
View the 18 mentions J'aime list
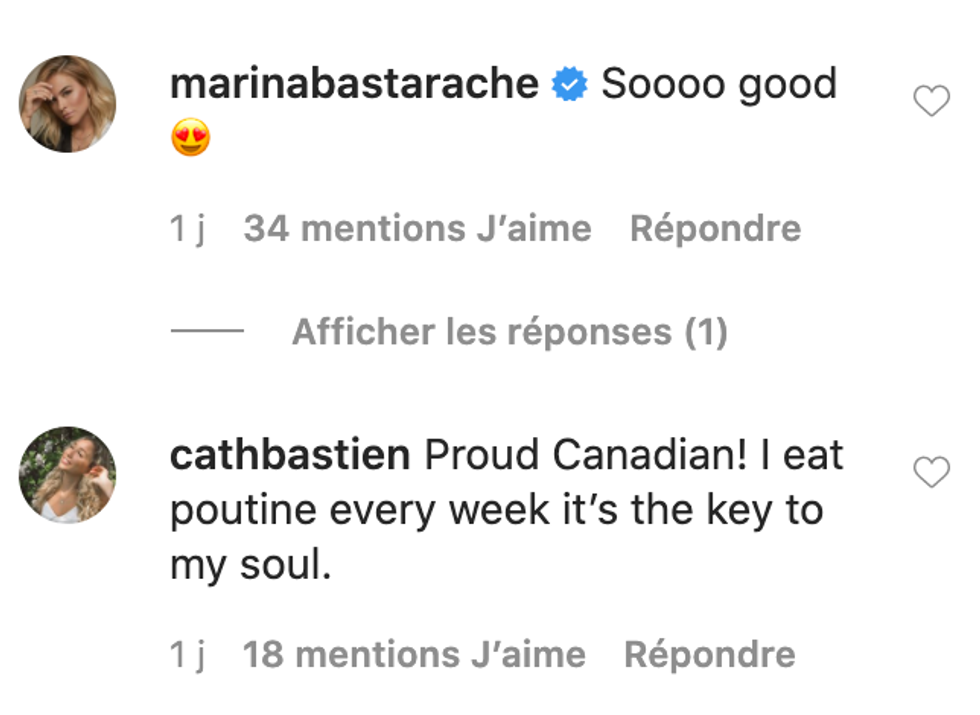[414, 655]
